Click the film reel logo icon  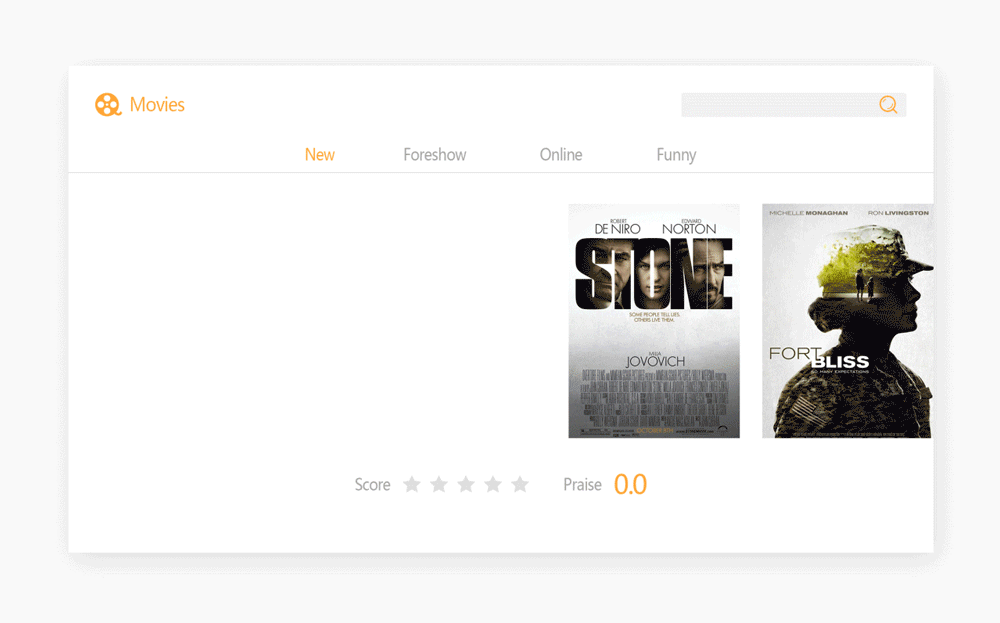pos(108,105)
